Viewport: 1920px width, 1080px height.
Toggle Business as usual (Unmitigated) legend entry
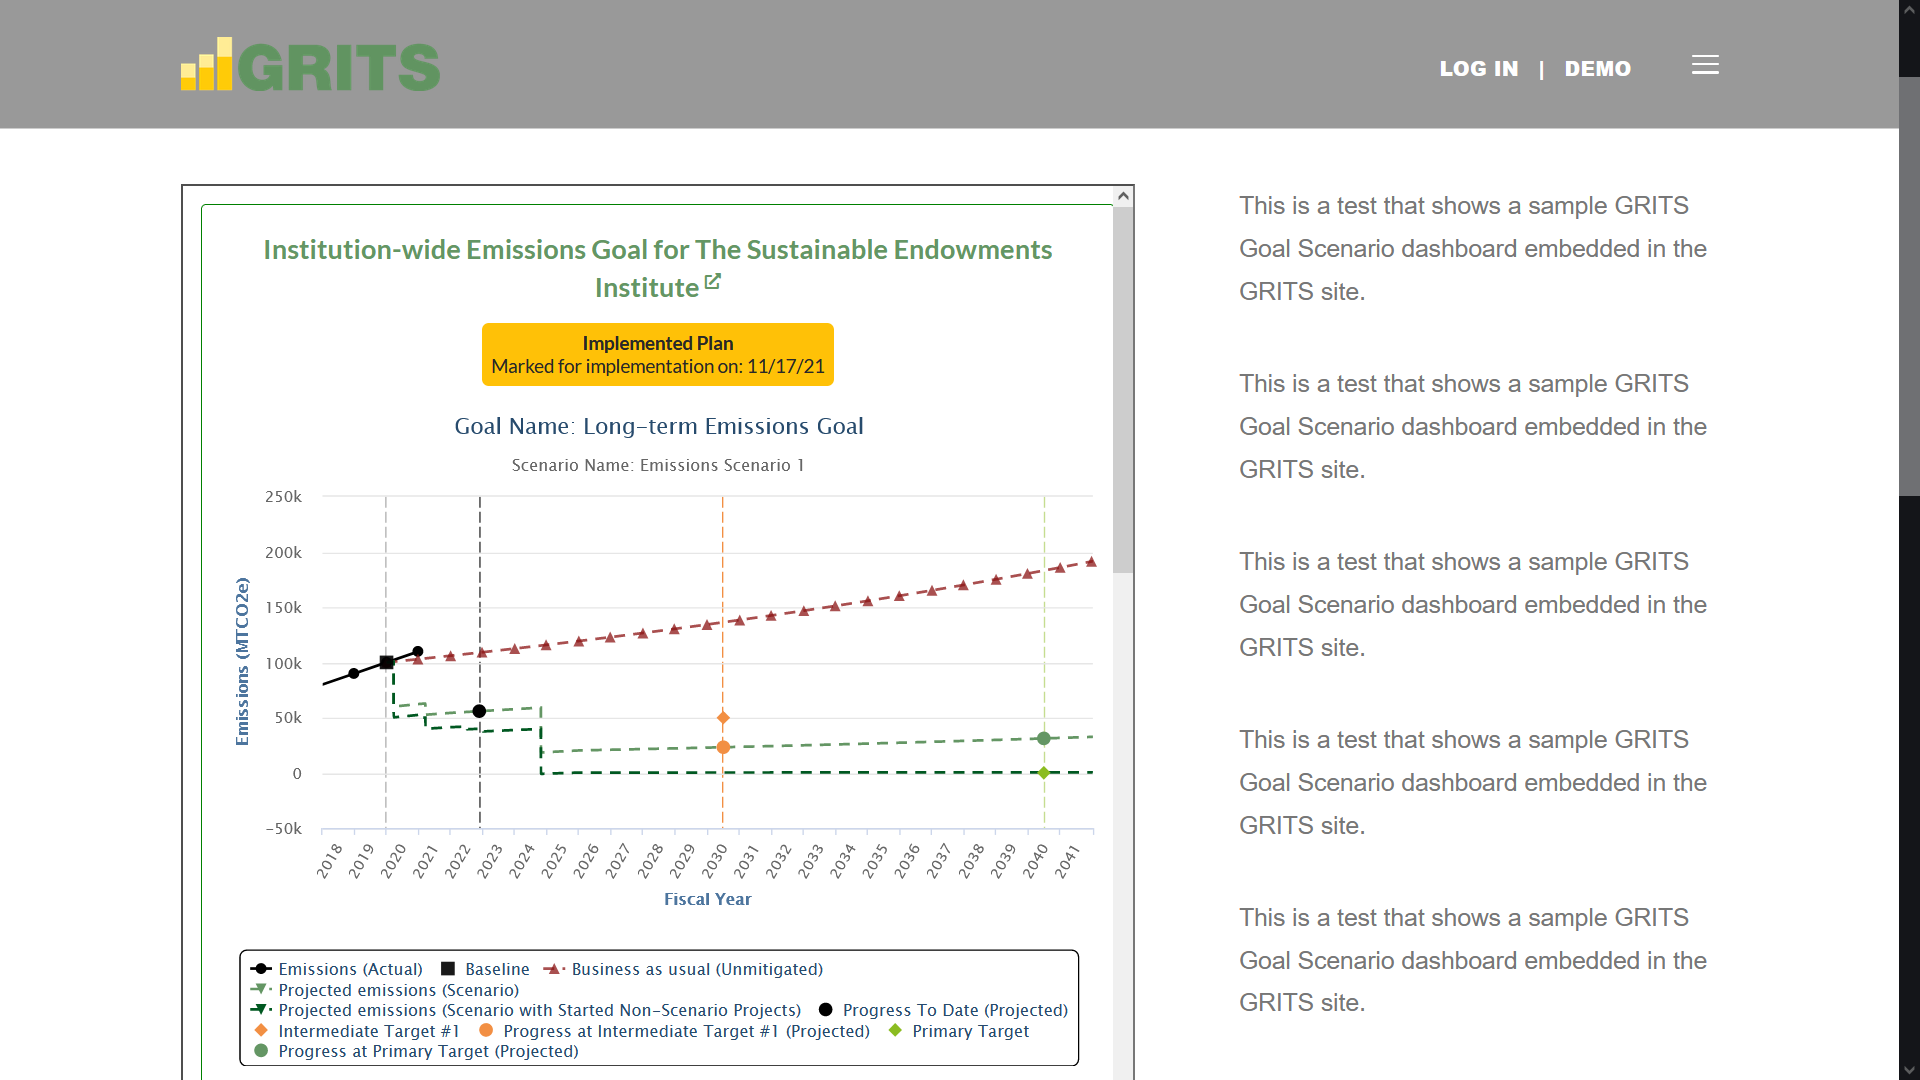pos(683,969)
